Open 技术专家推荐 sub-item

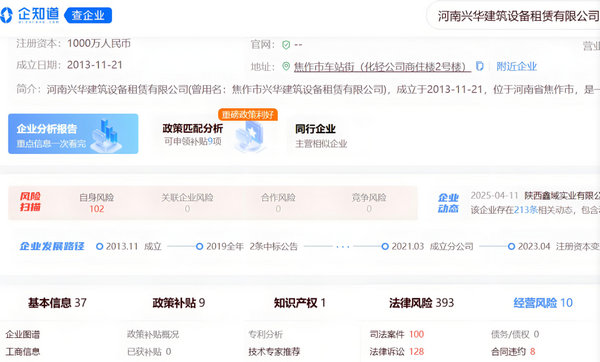pyautogui.click(x=274, y=352)
